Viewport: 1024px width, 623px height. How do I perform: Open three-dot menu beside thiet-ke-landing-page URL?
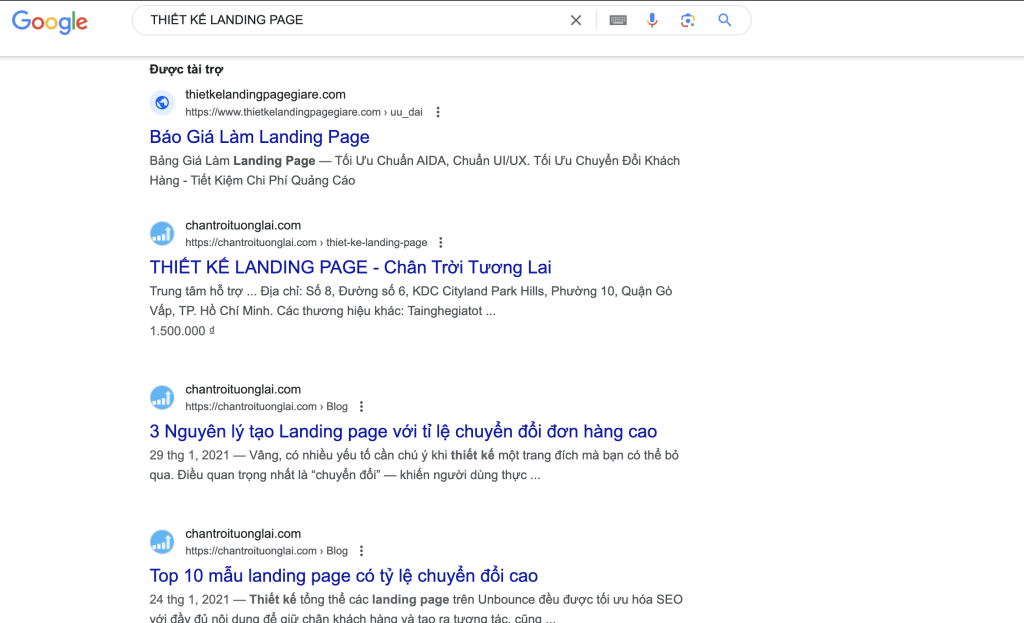441,243
